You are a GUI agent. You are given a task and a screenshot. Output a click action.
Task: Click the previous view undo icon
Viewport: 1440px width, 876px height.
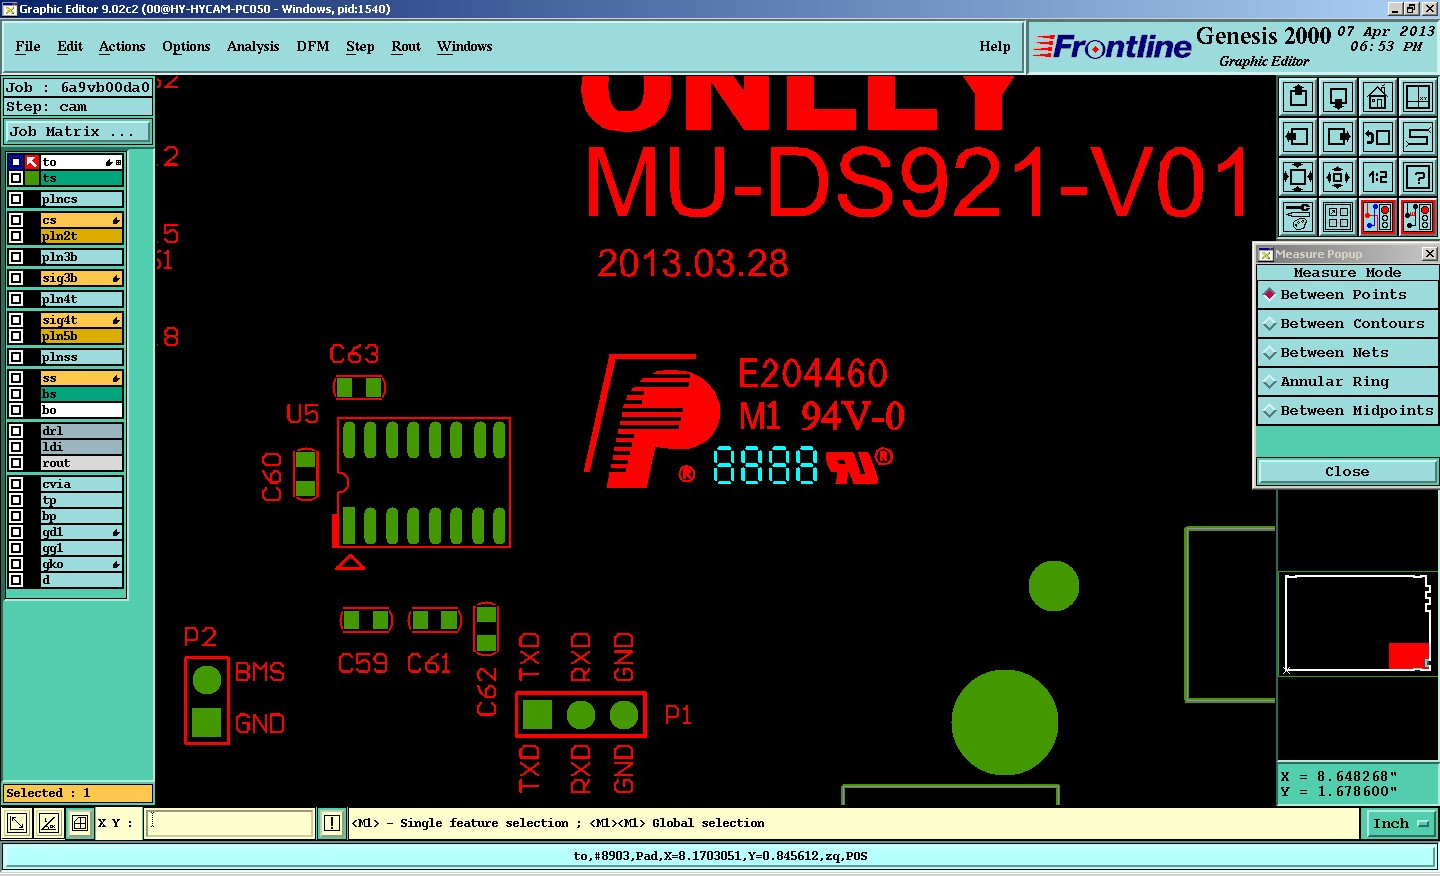tap(1378, 137)
